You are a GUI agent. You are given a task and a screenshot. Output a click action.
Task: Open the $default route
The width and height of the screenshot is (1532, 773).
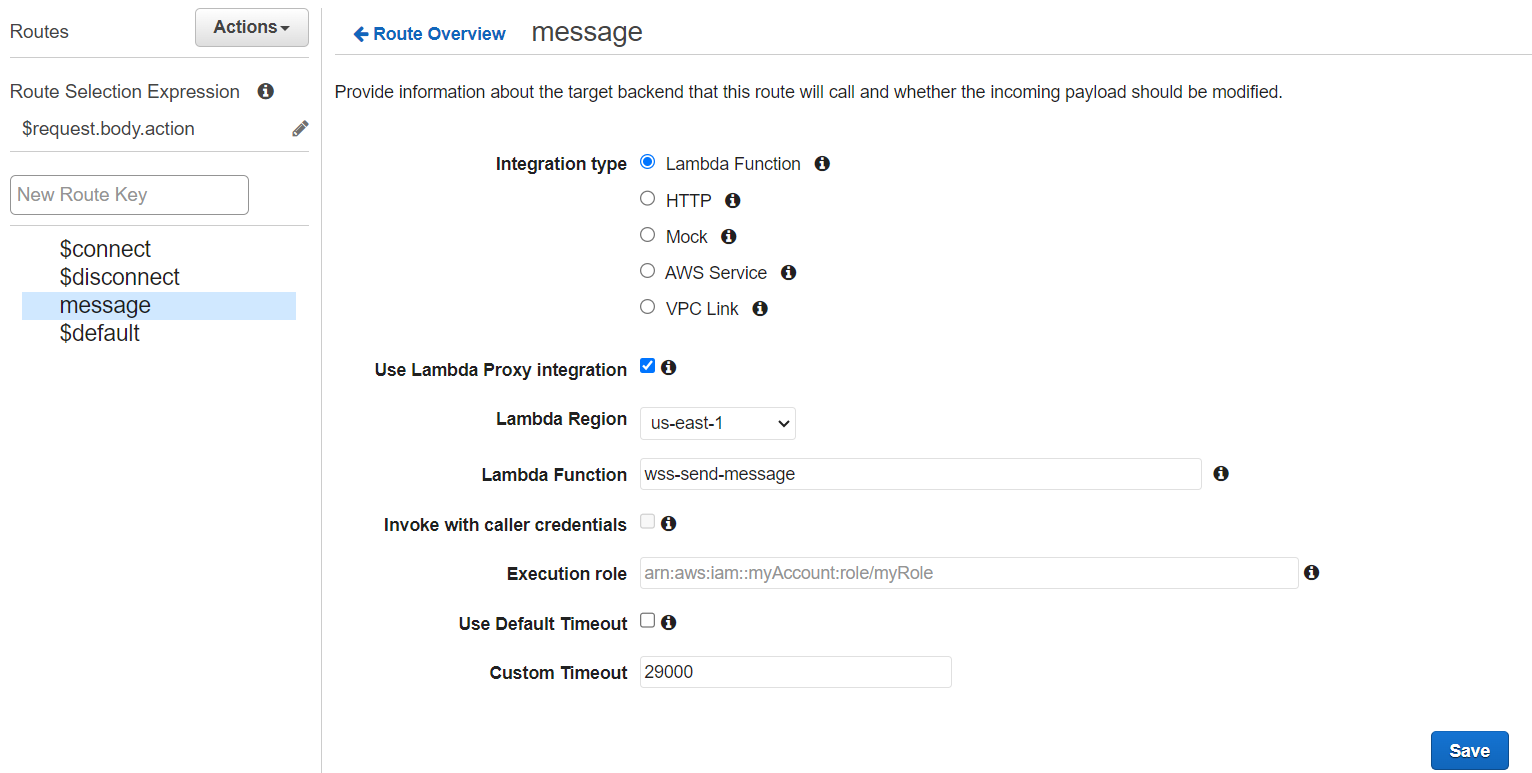click(100, 333)
